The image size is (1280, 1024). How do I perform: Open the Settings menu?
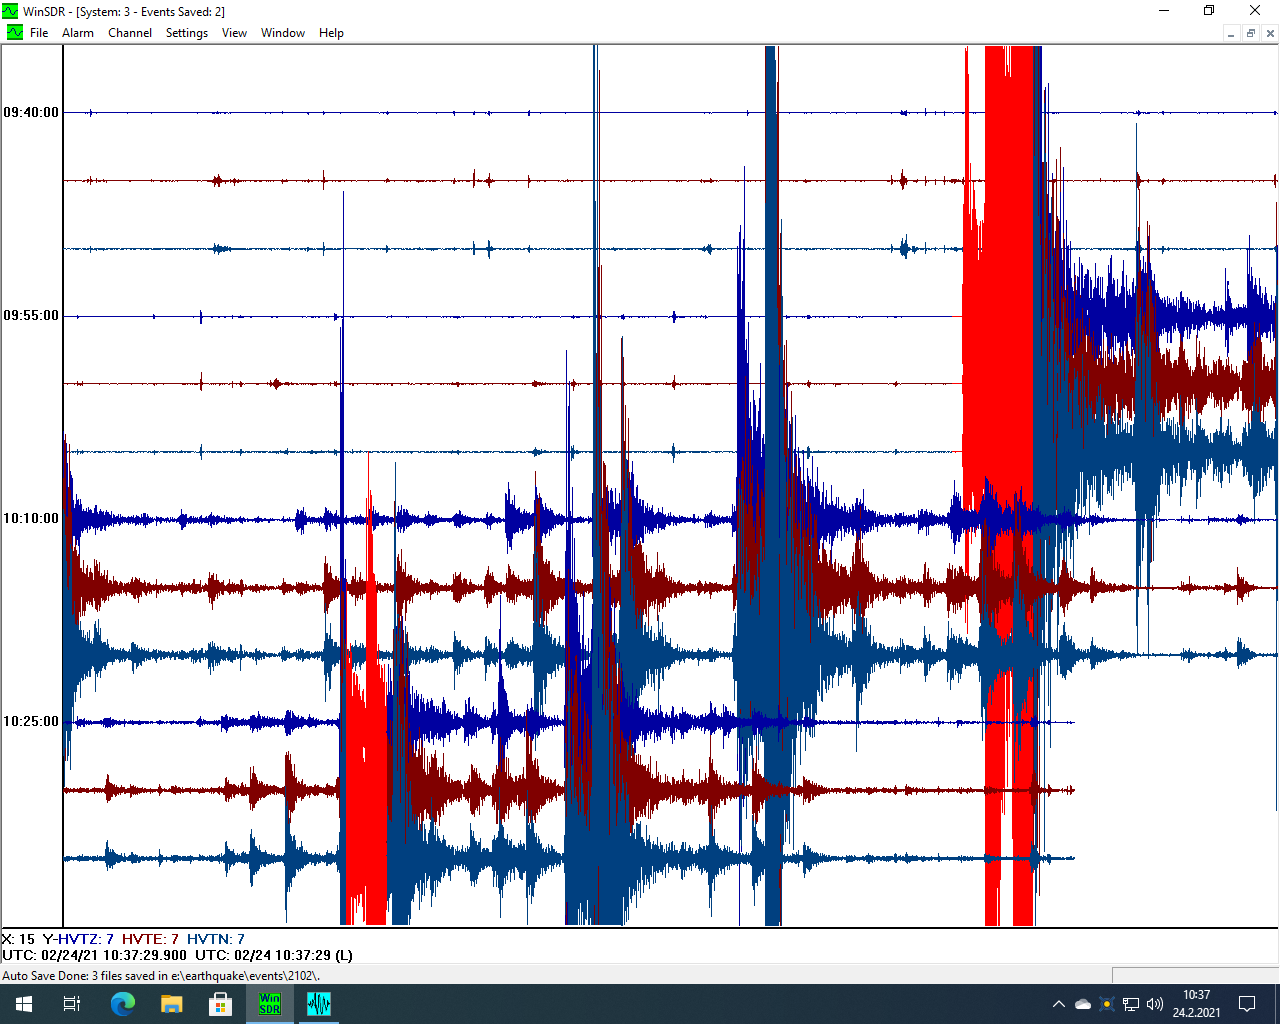click(187, 33)
